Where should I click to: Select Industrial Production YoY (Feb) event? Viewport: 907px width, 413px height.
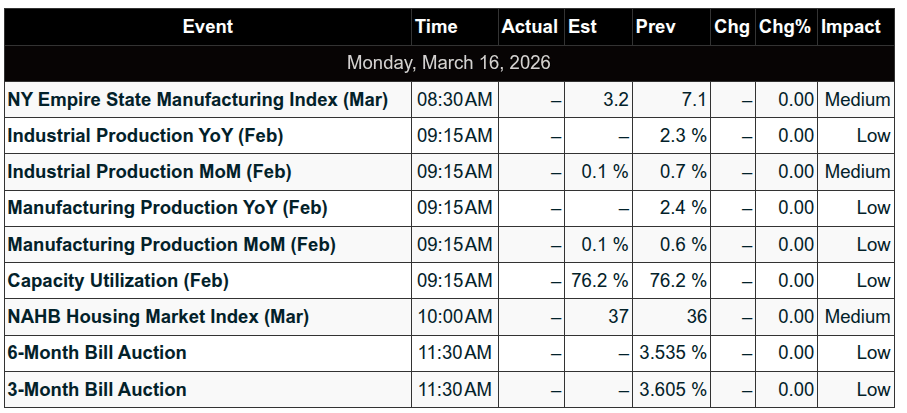click(x=146, y=135)
